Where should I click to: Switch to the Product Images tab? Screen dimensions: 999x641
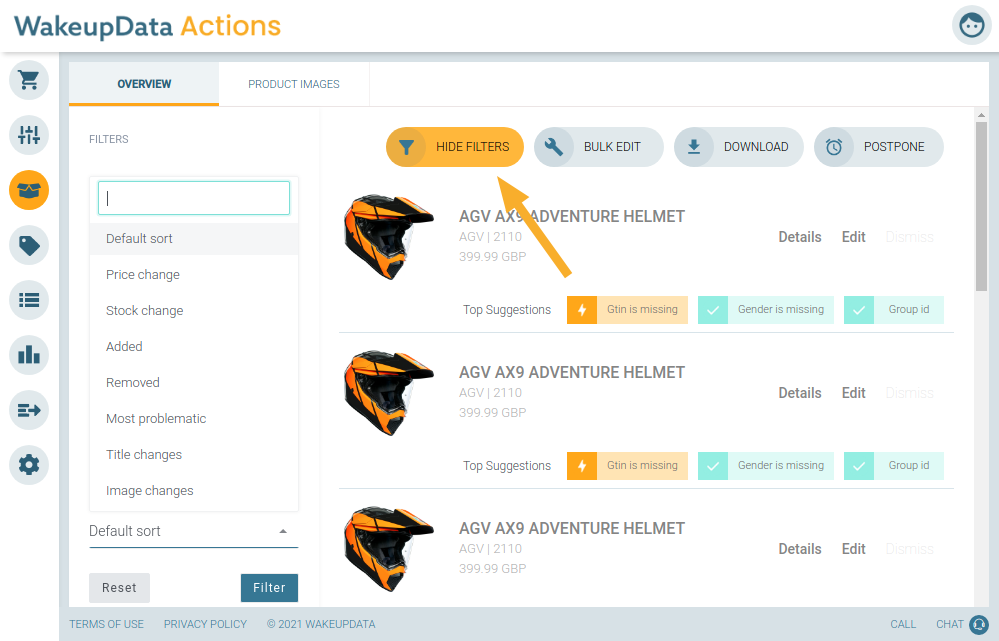point(294,84)
